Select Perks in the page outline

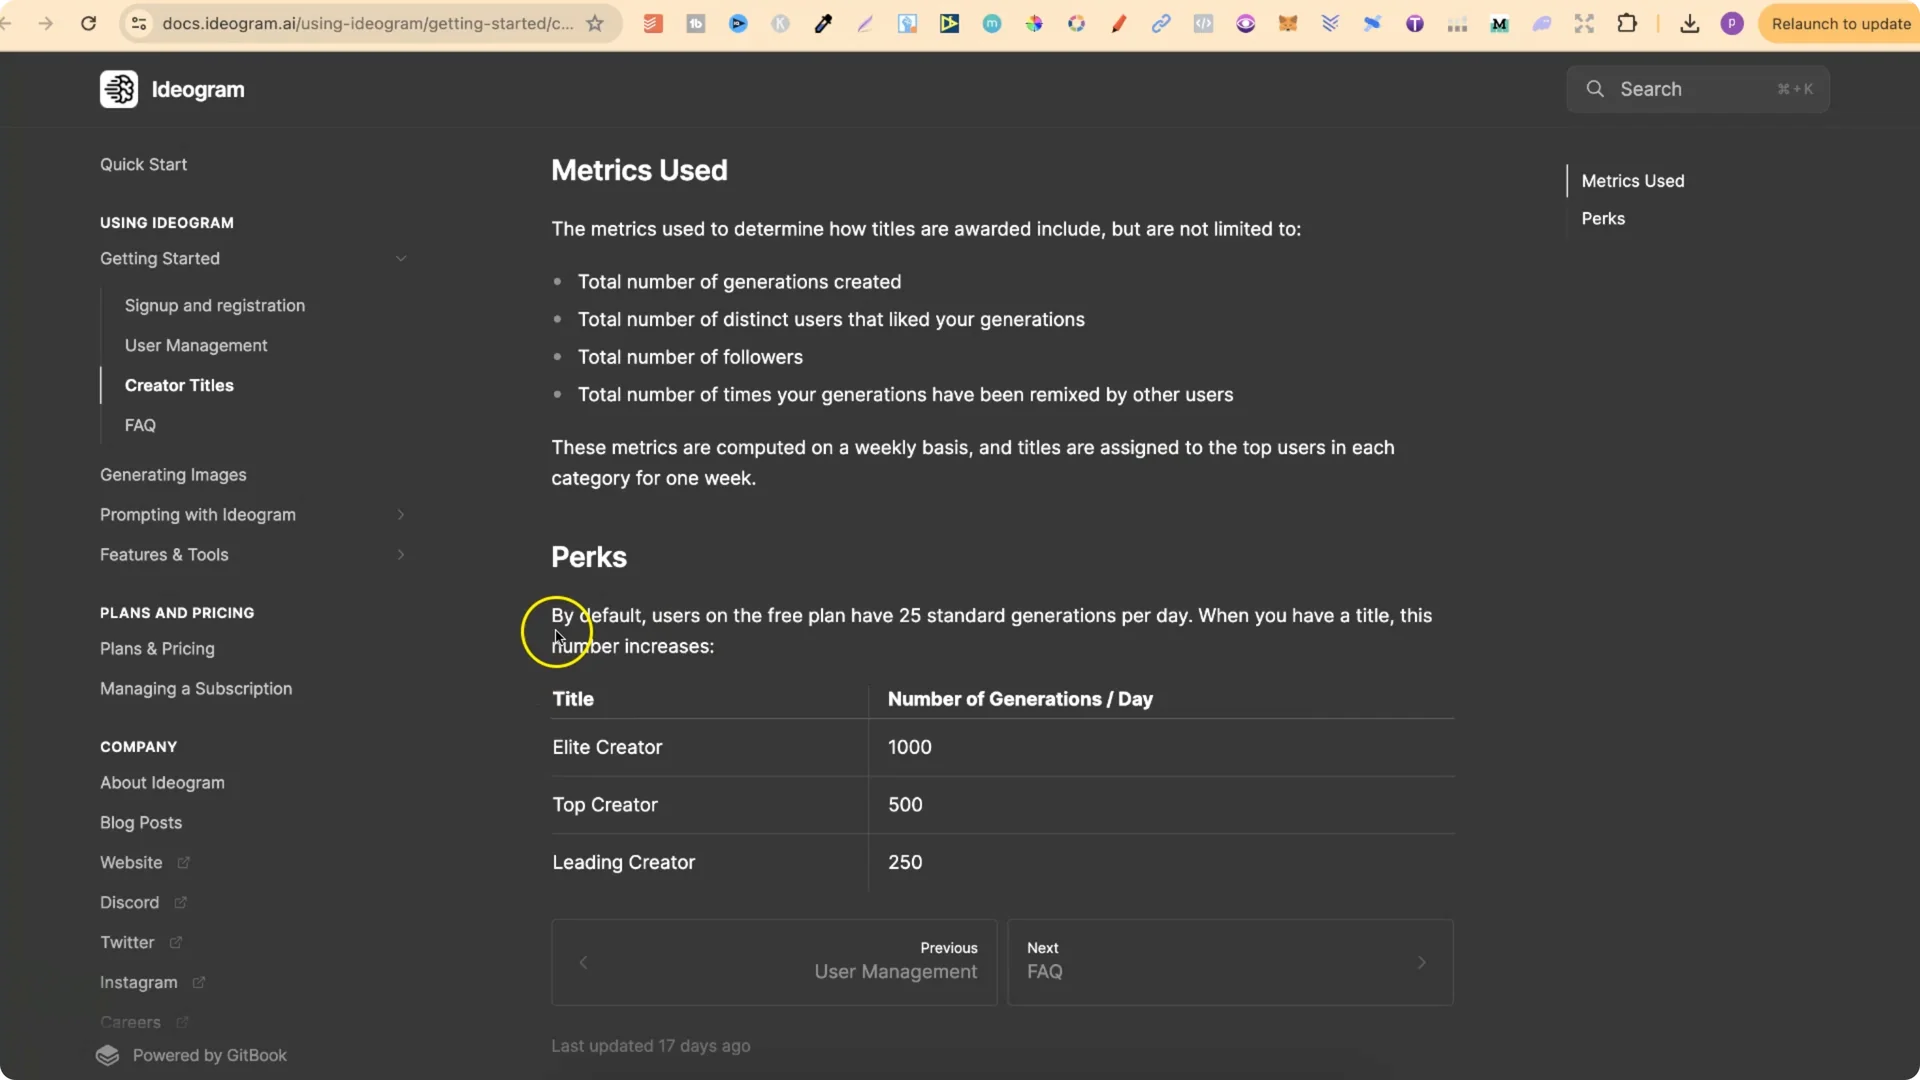tap(1603, 218)
